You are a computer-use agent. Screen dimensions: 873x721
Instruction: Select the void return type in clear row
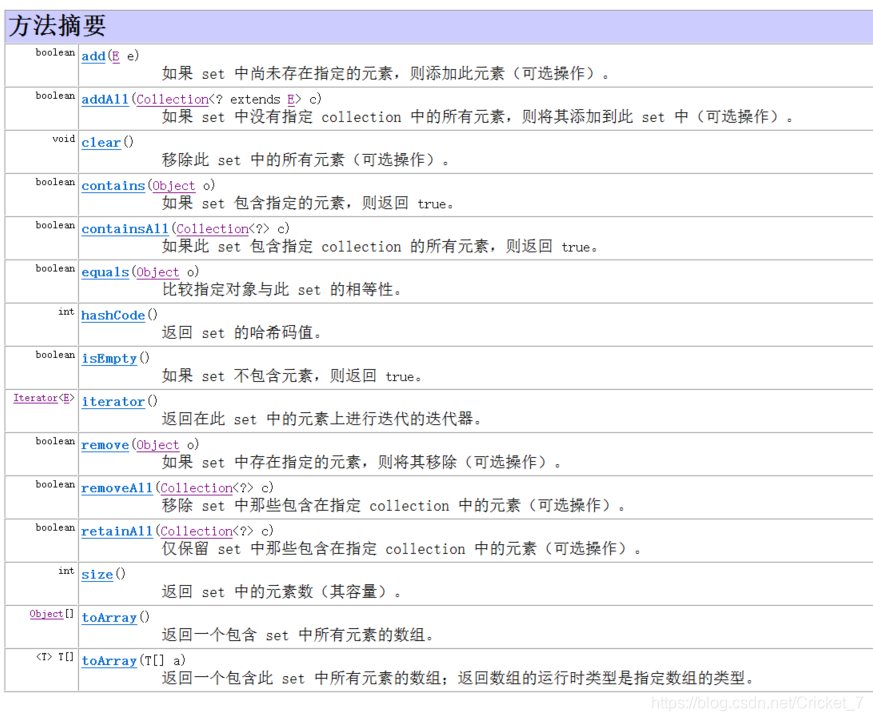coord(63,139)
